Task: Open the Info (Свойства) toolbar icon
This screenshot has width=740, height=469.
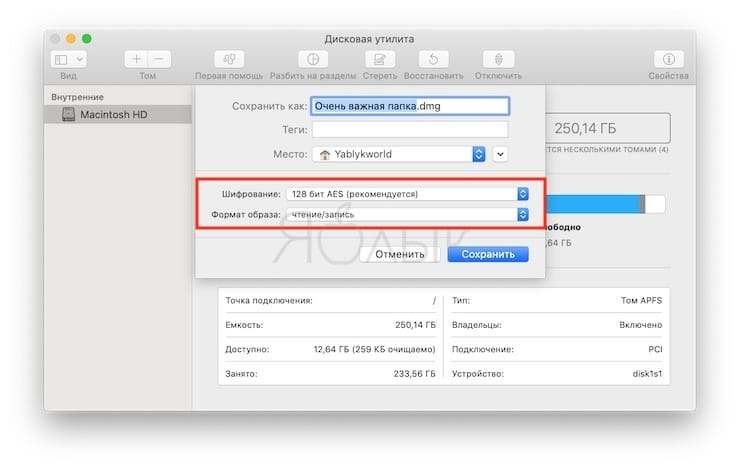Action: (x=668, y=59)
